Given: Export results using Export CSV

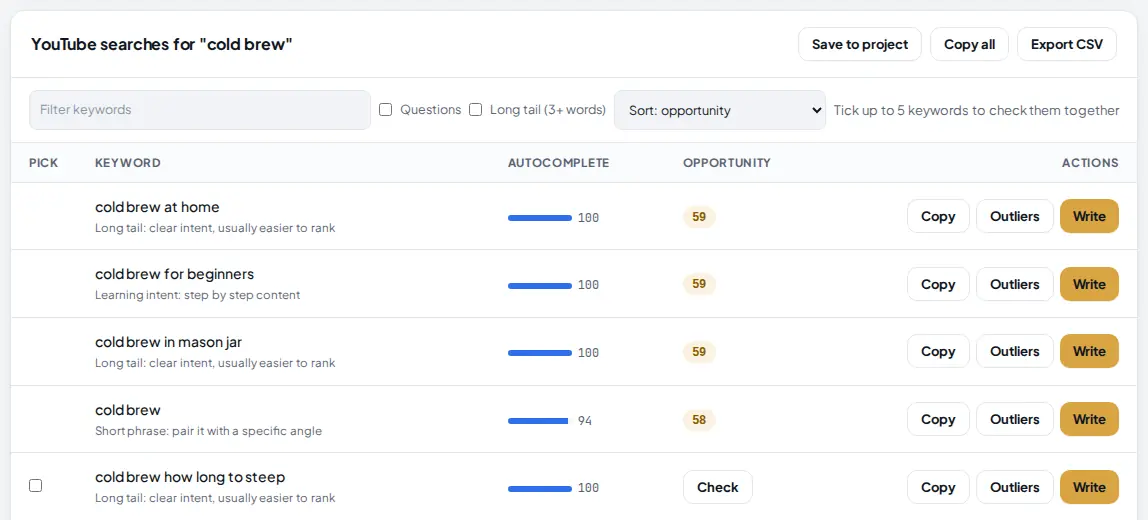Looking at the screenshot, I should 1067,44.
